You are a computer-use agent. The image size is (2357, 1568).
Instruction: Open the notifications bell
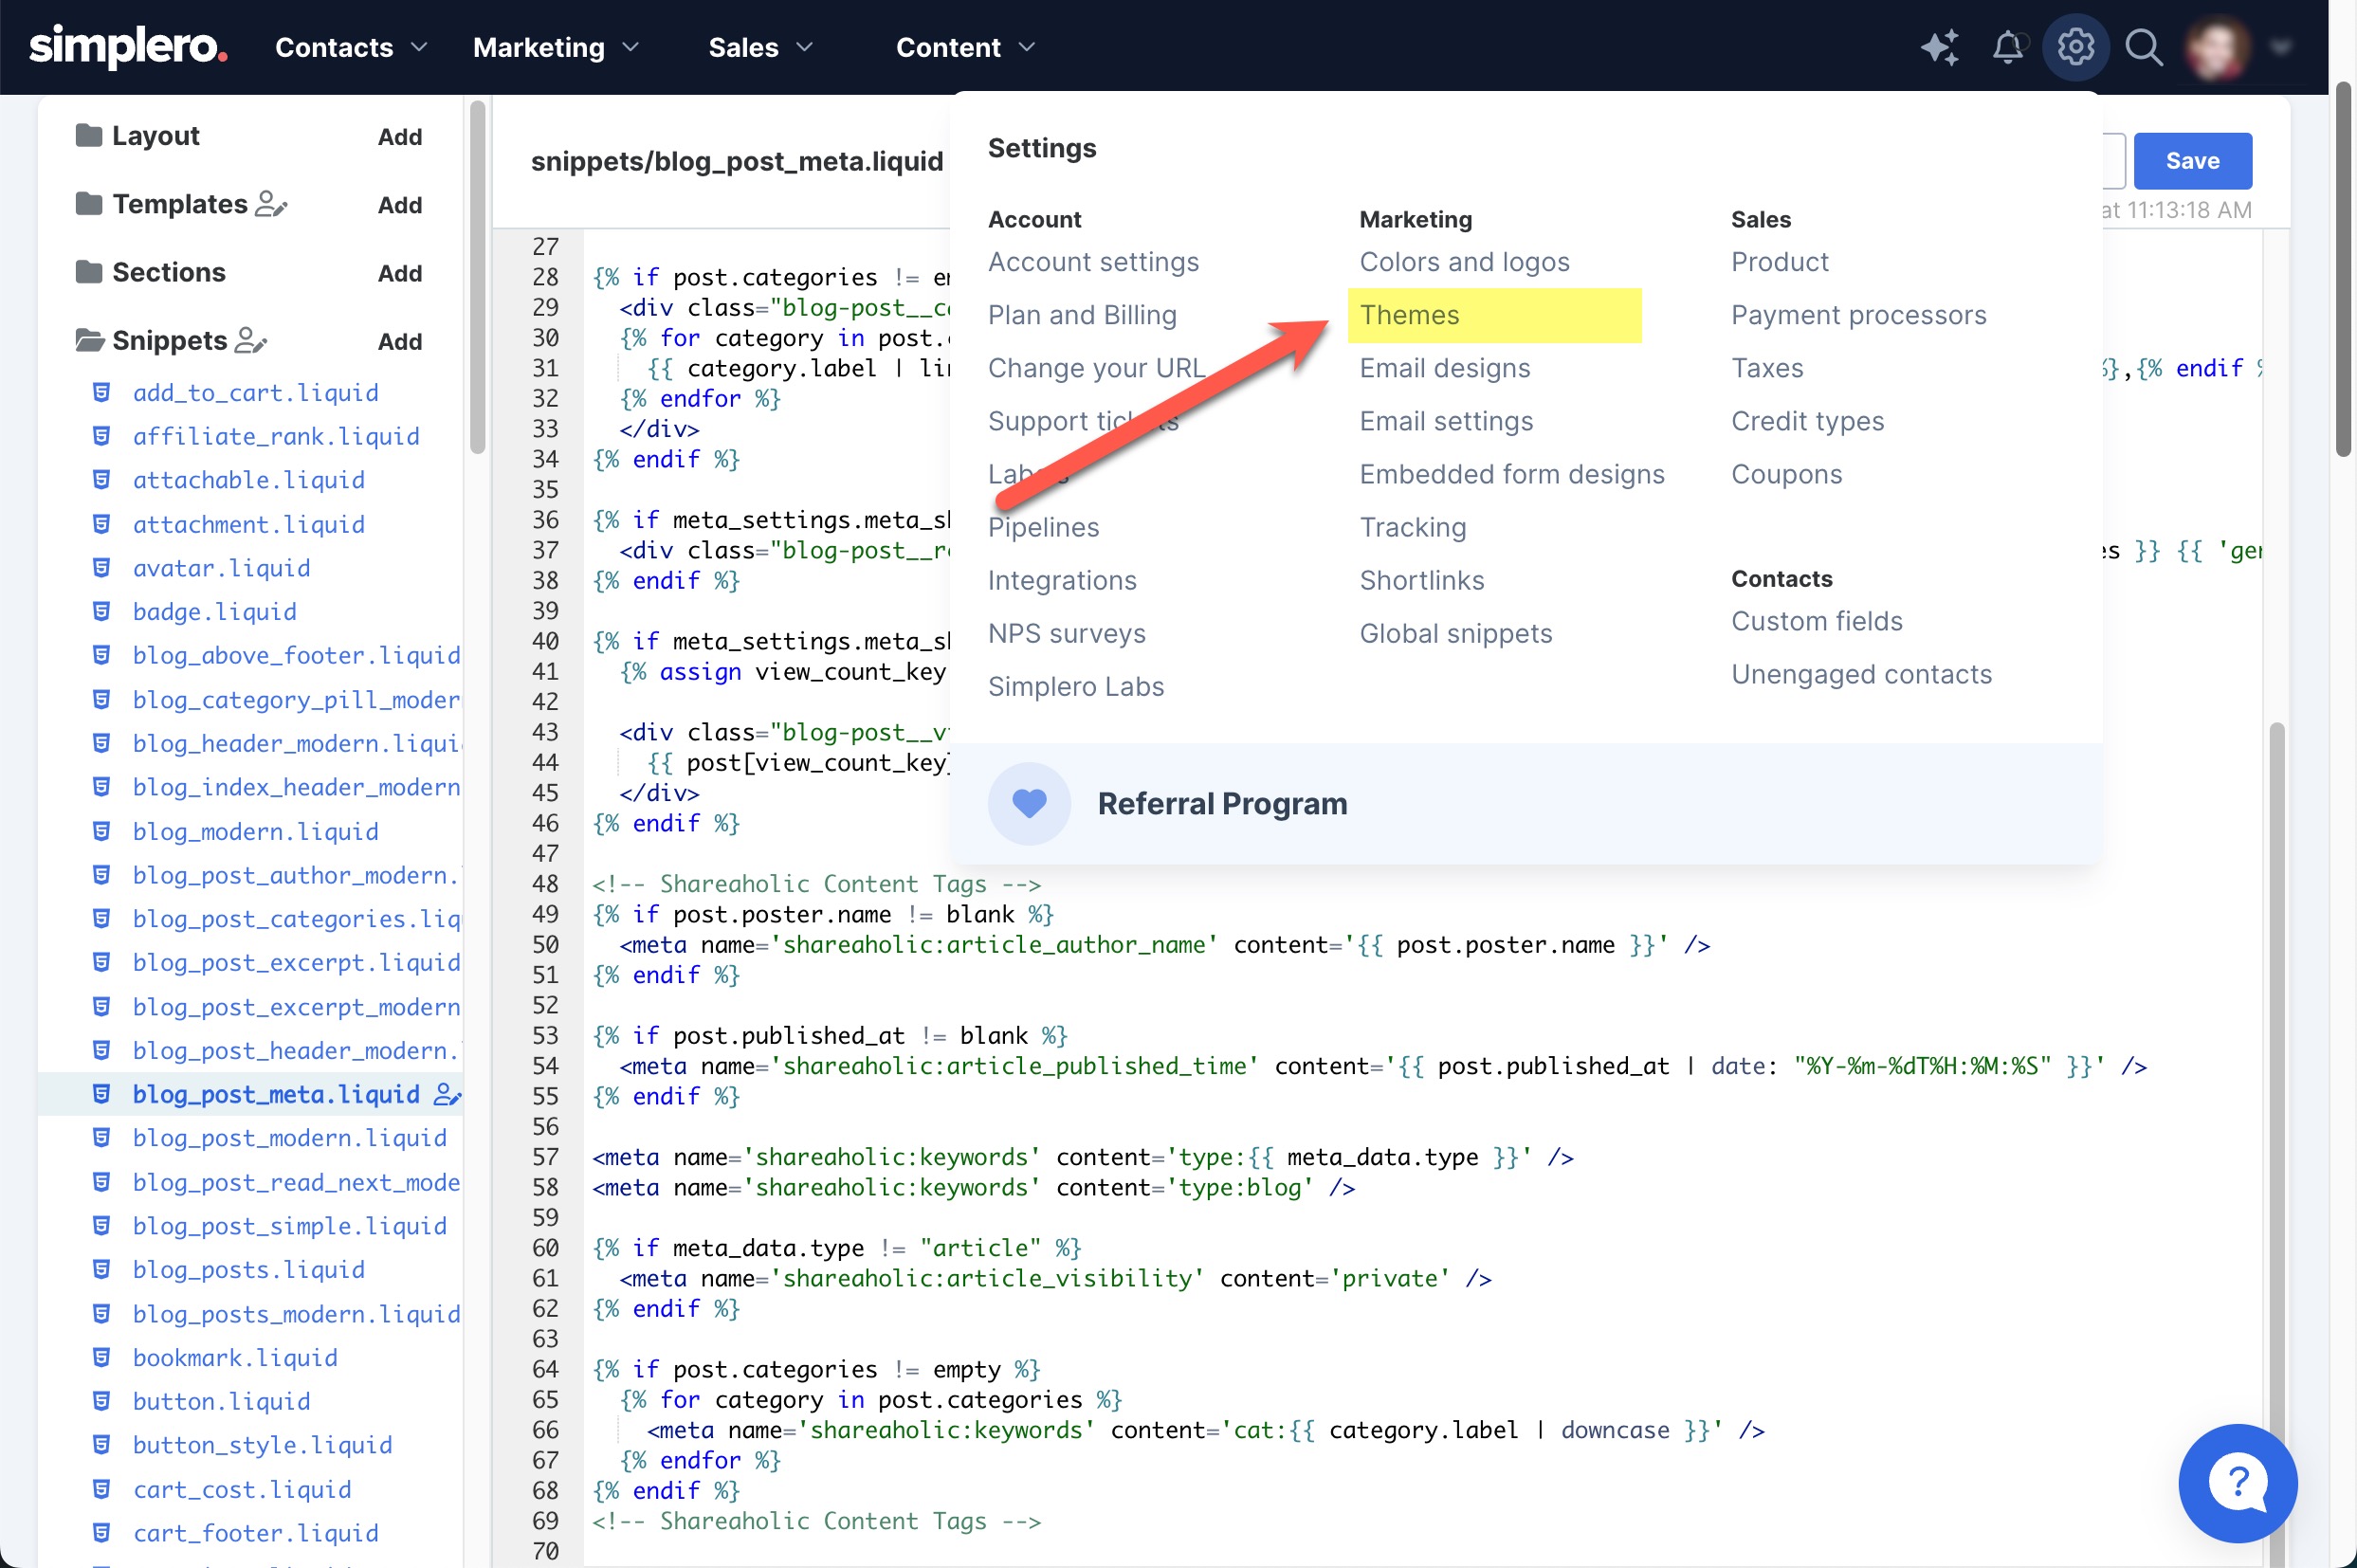(x=2007, y=47)
